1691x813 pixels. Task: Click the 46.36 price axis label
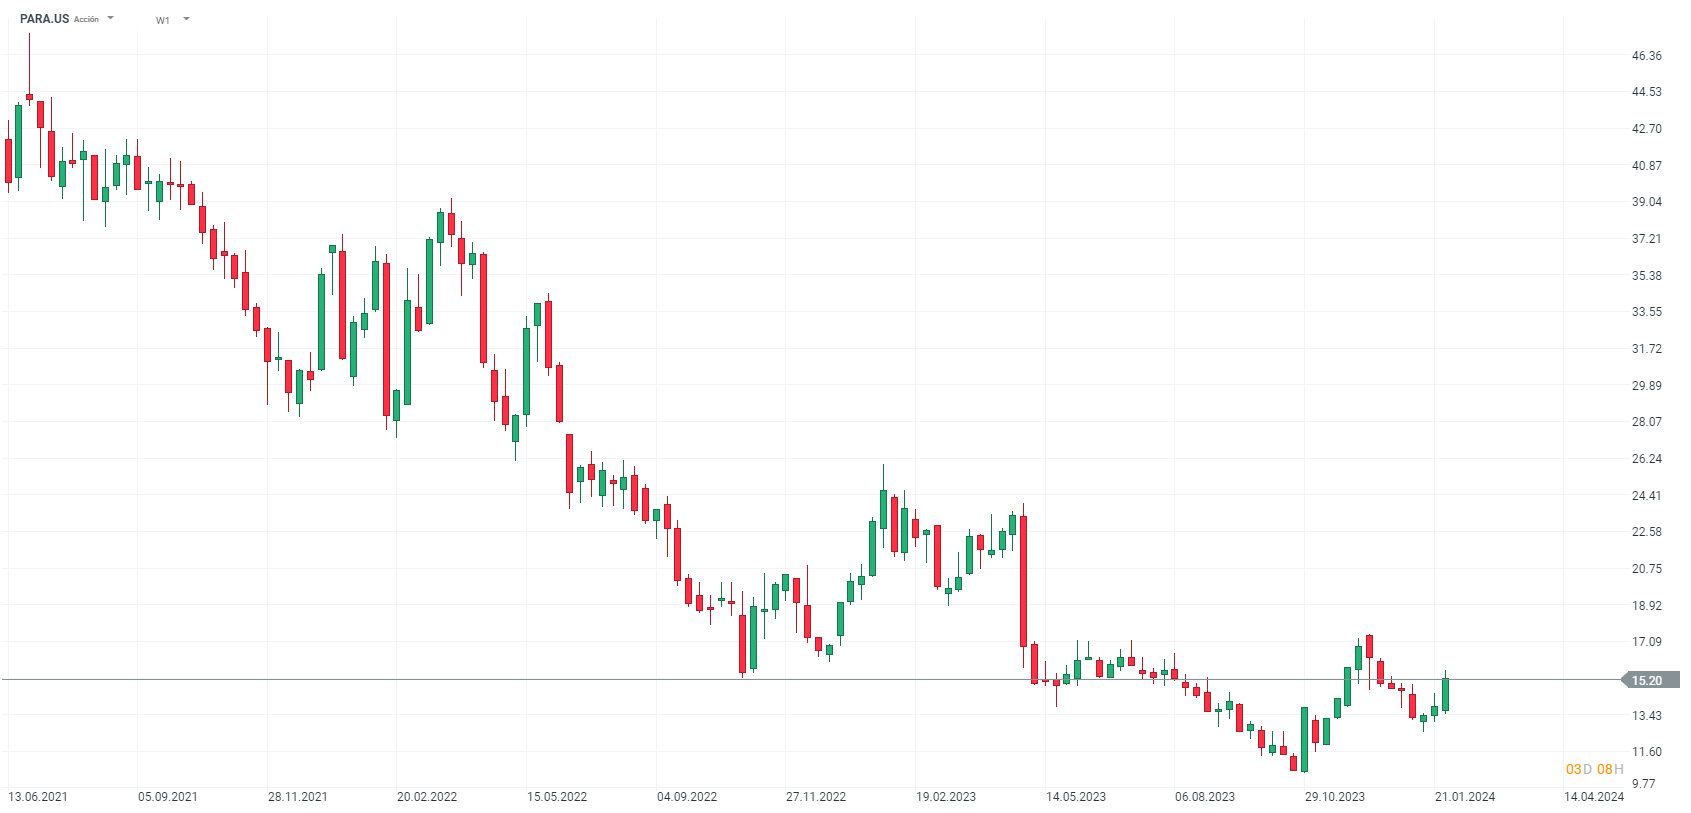click(1646, 56)
